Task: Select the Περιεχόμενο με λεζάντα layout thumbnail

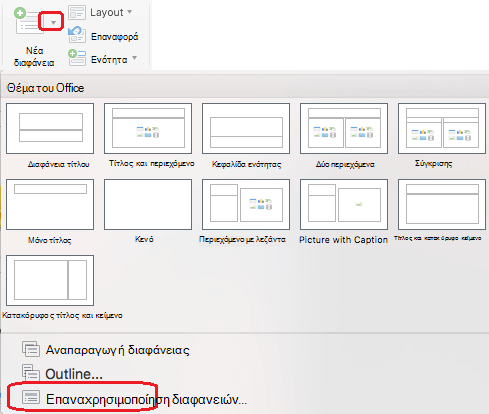Action: pos(246,204)
